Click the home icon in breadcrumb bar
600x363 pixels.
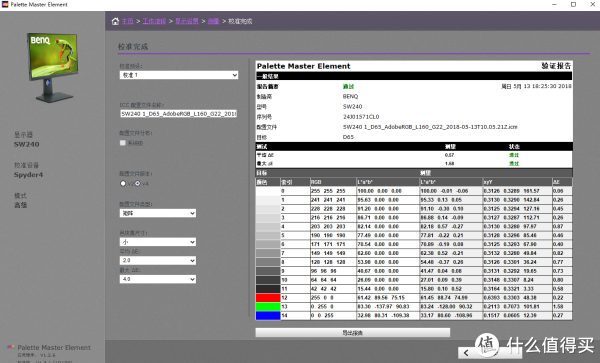(115, 21)
